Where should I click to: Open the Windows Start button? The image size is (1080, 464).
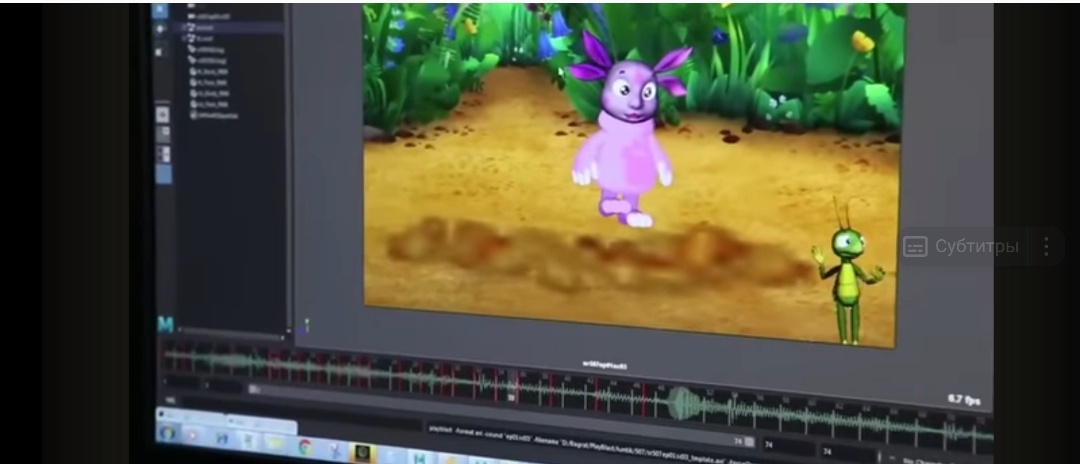168,433
